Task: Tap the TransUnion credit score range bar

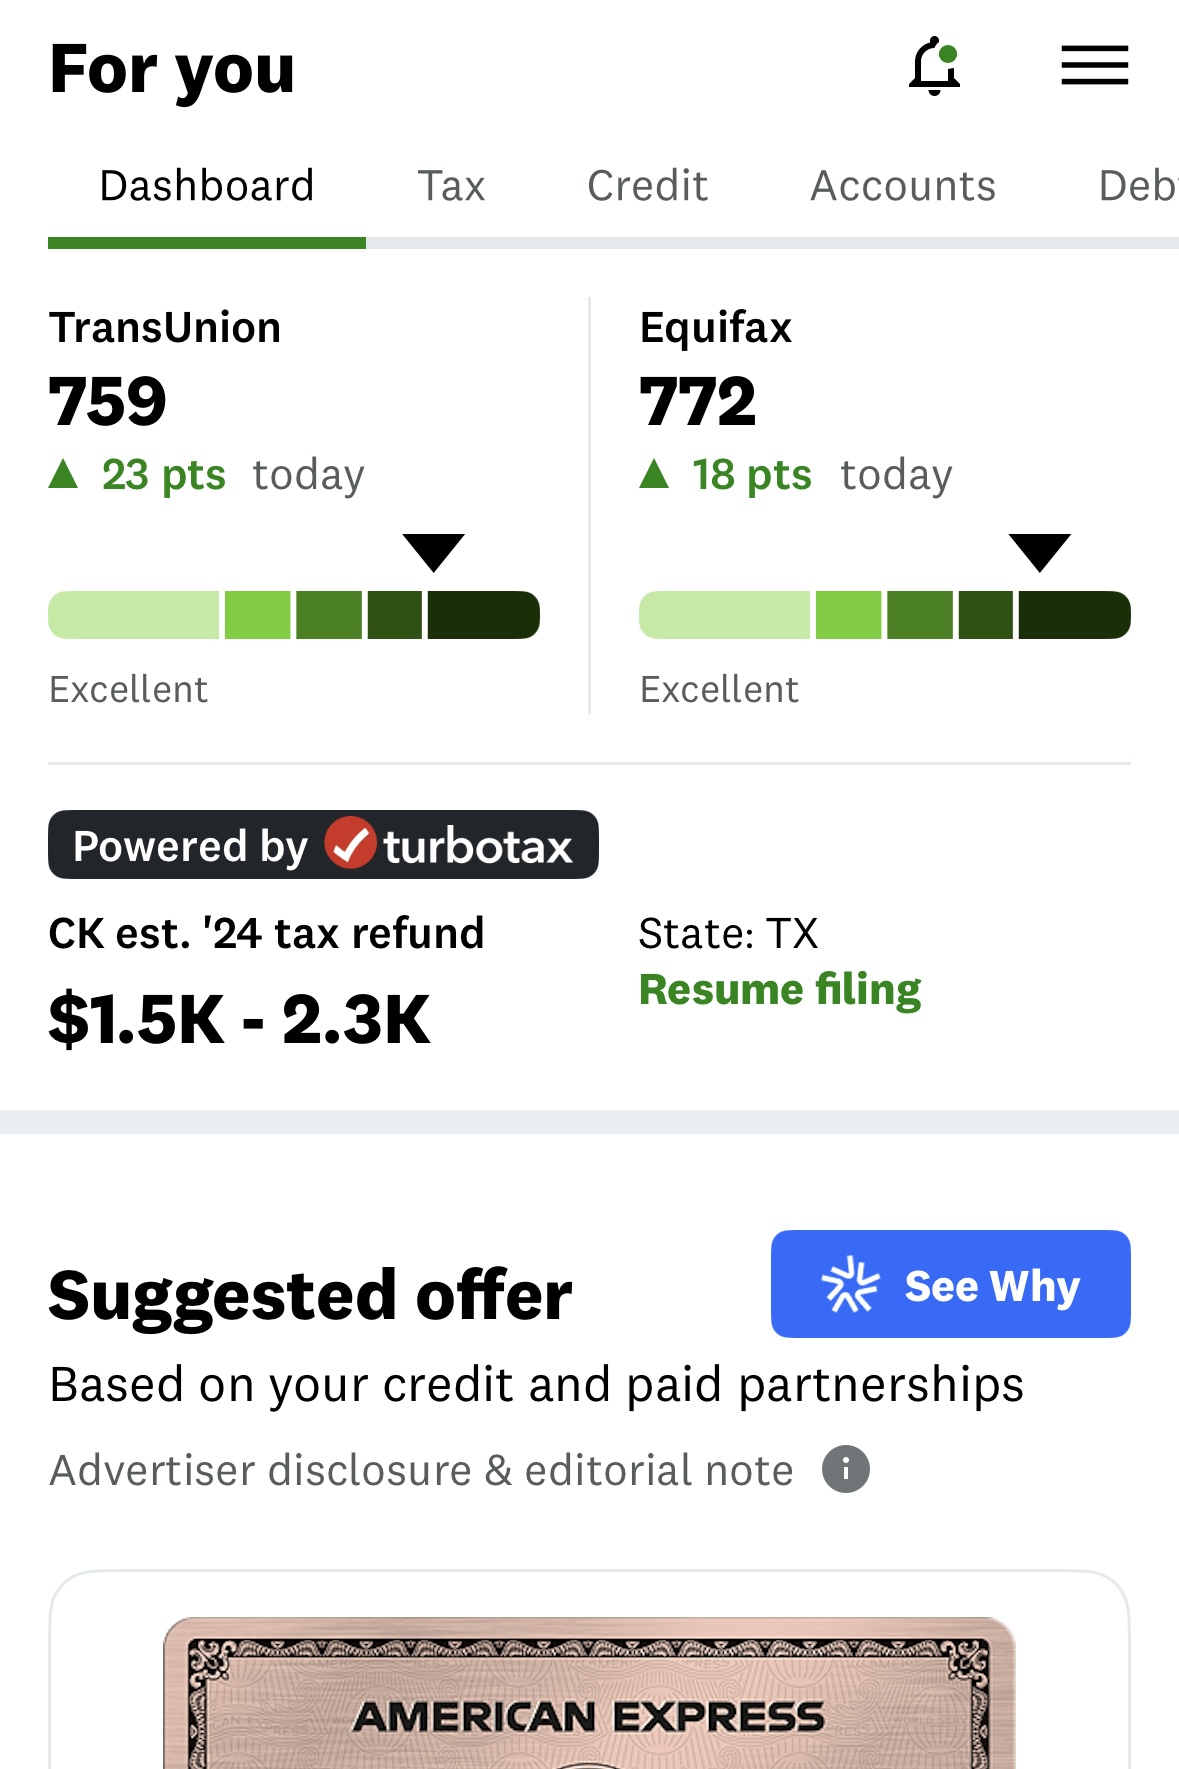Action: (294, 615)
